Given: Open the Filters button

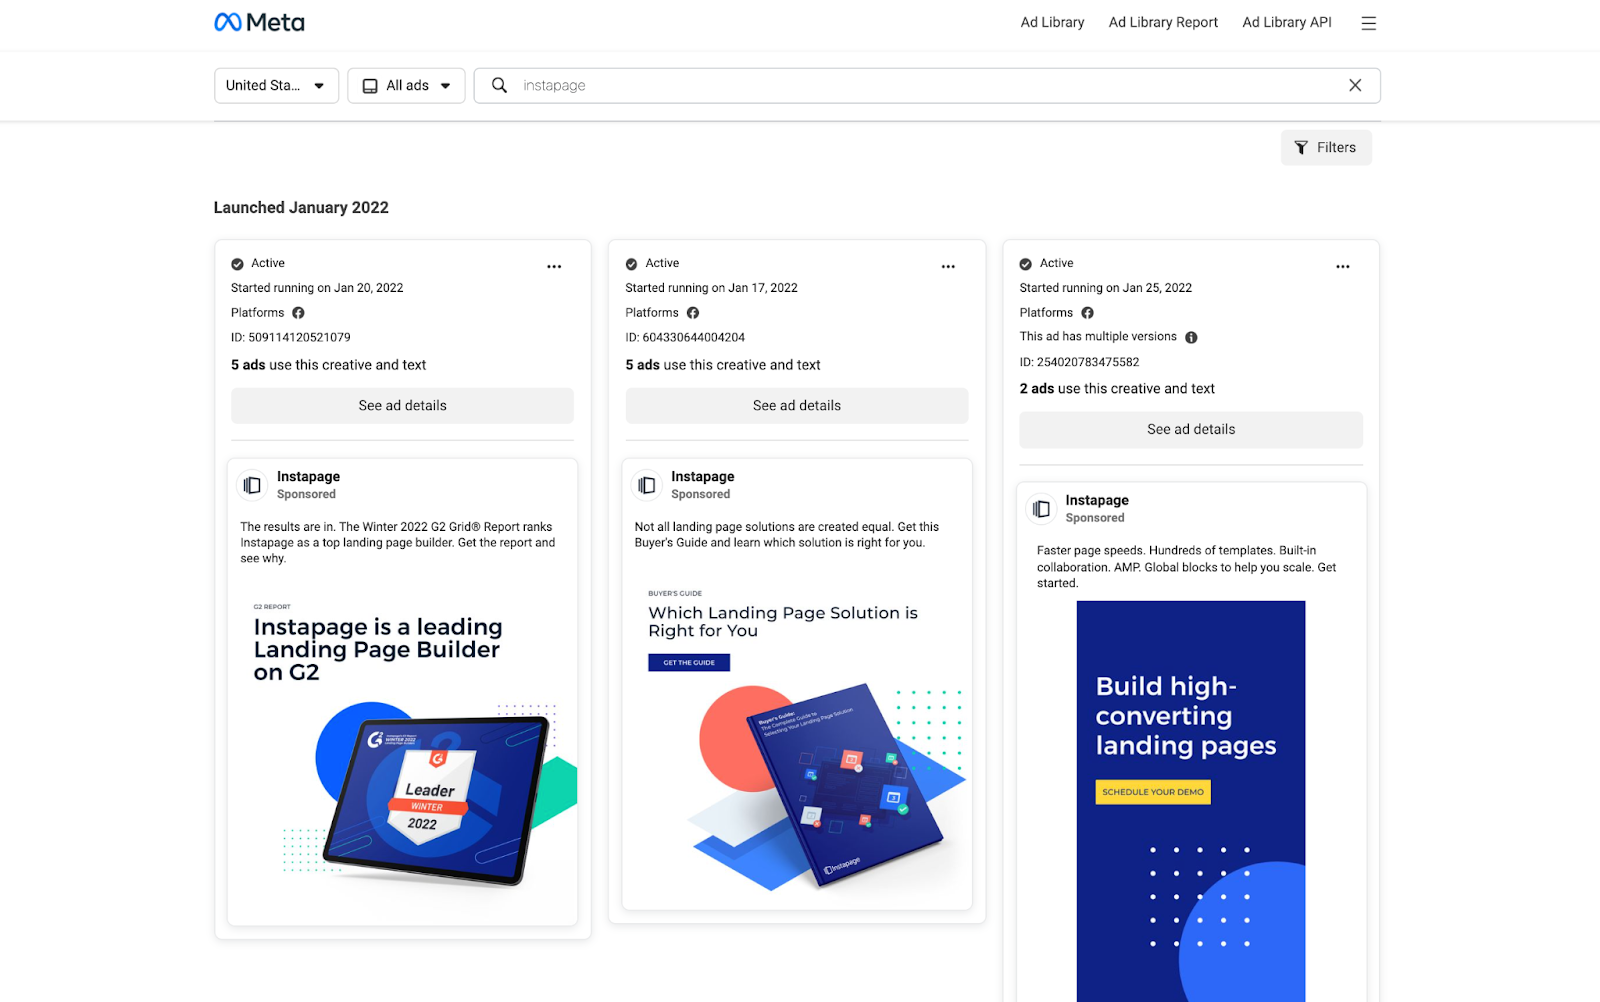Looking at the screenshot, I should [1326, 147].
